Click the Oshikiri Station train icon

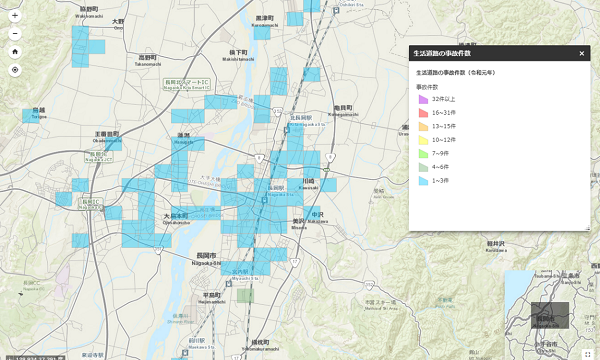(336, 11)
